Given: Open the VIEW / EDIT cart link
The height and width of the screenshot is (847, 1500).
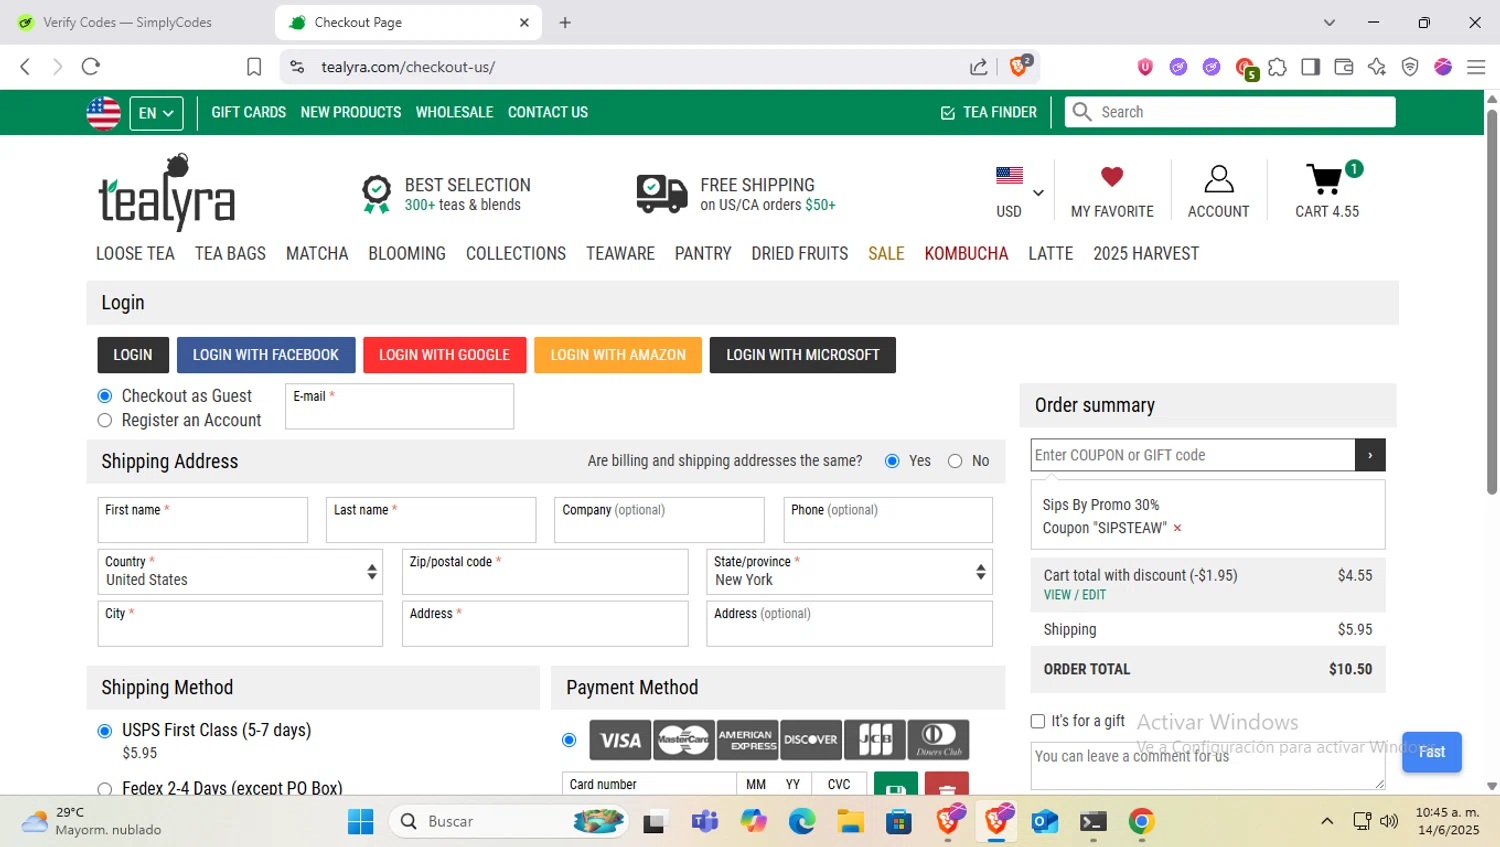Looking at the screenshot, I should click(1075, 595).
